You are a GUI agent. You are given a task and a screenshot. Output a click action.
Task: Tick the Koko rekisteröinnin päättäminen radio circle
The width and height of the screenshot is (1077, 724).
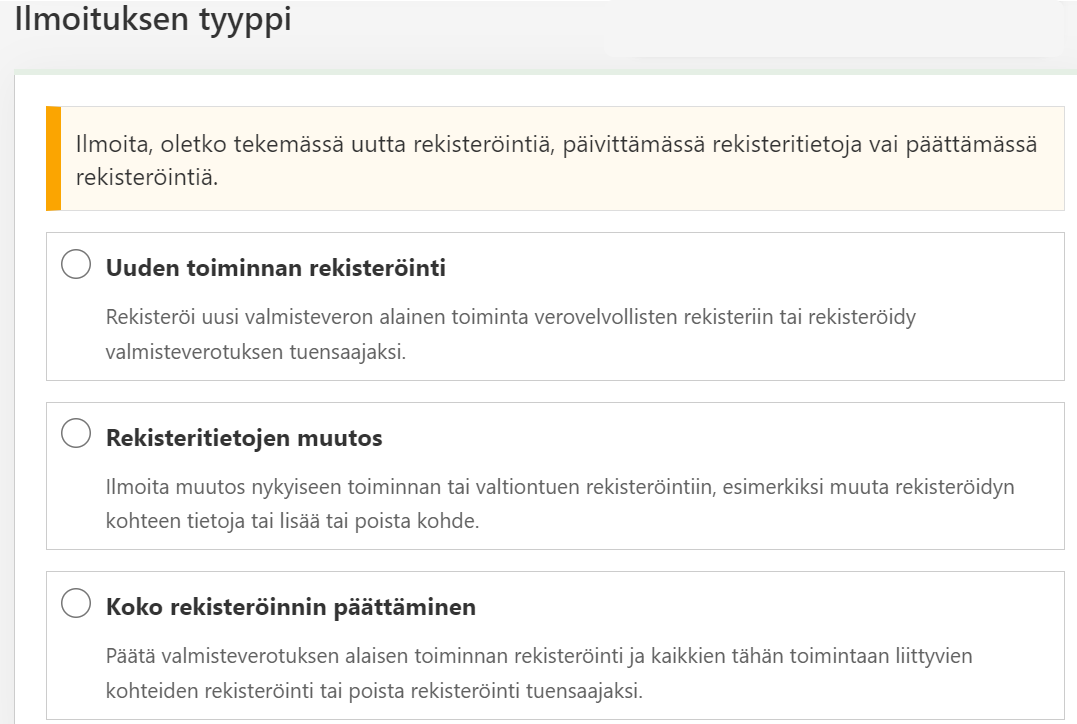point(76,604)
